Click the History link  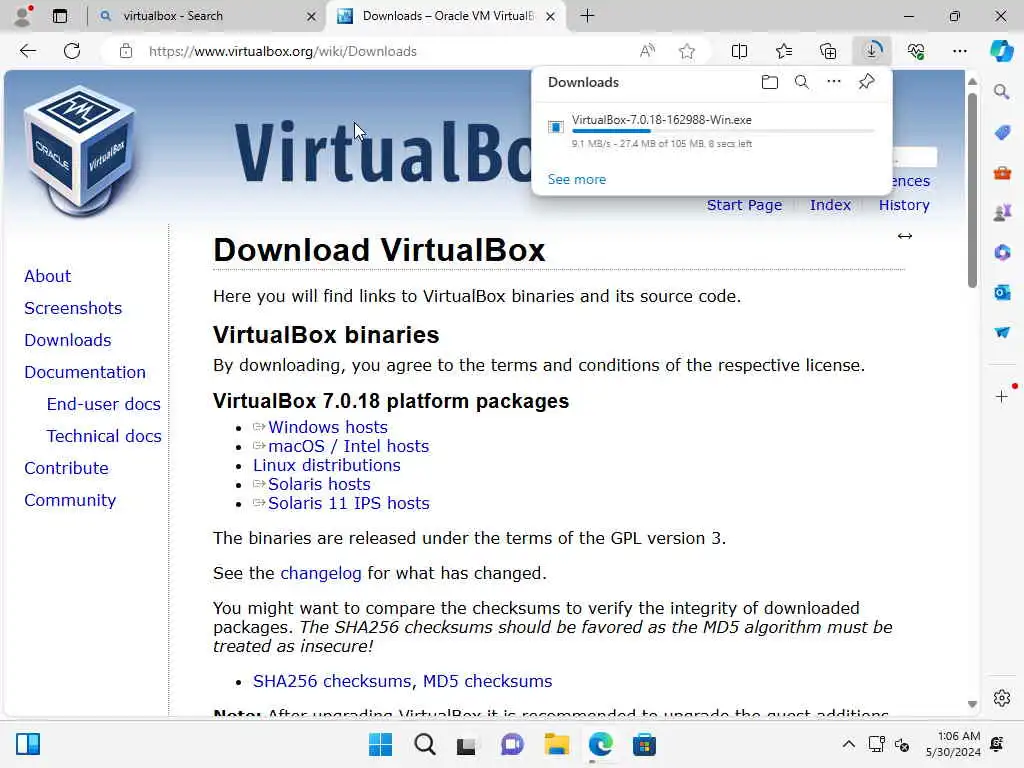(x=904, y=205)
